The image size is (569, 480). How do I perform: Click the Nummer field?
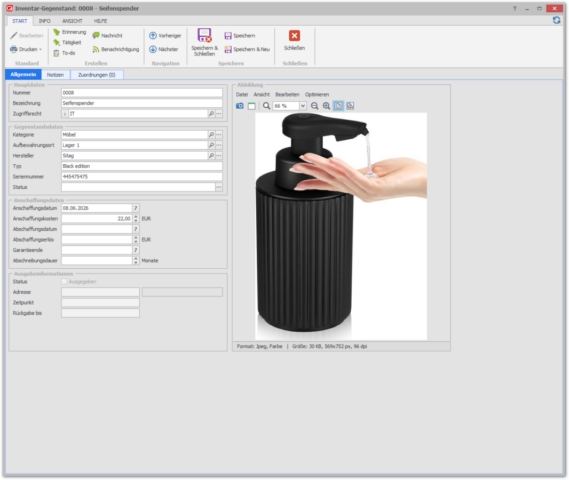point(142,93)
